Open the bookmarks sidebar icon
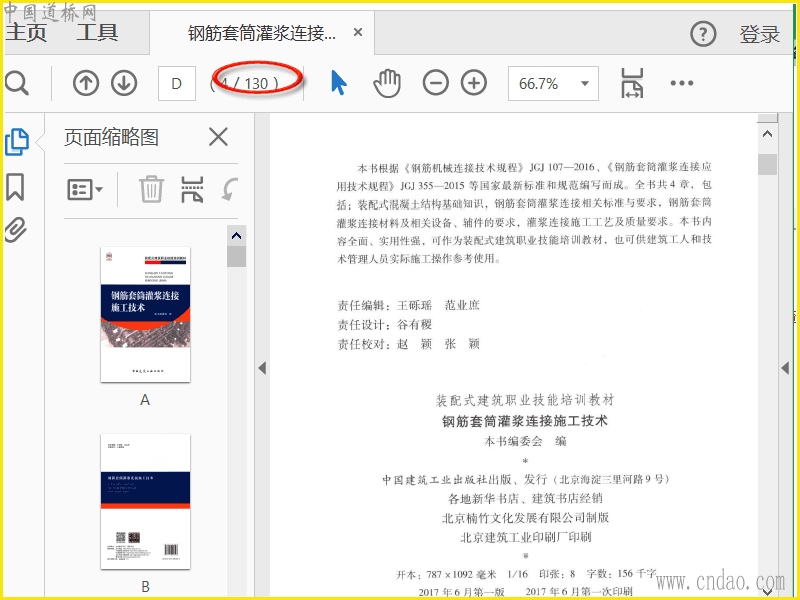This screenshot has width=800, height=600. [15, 187]
